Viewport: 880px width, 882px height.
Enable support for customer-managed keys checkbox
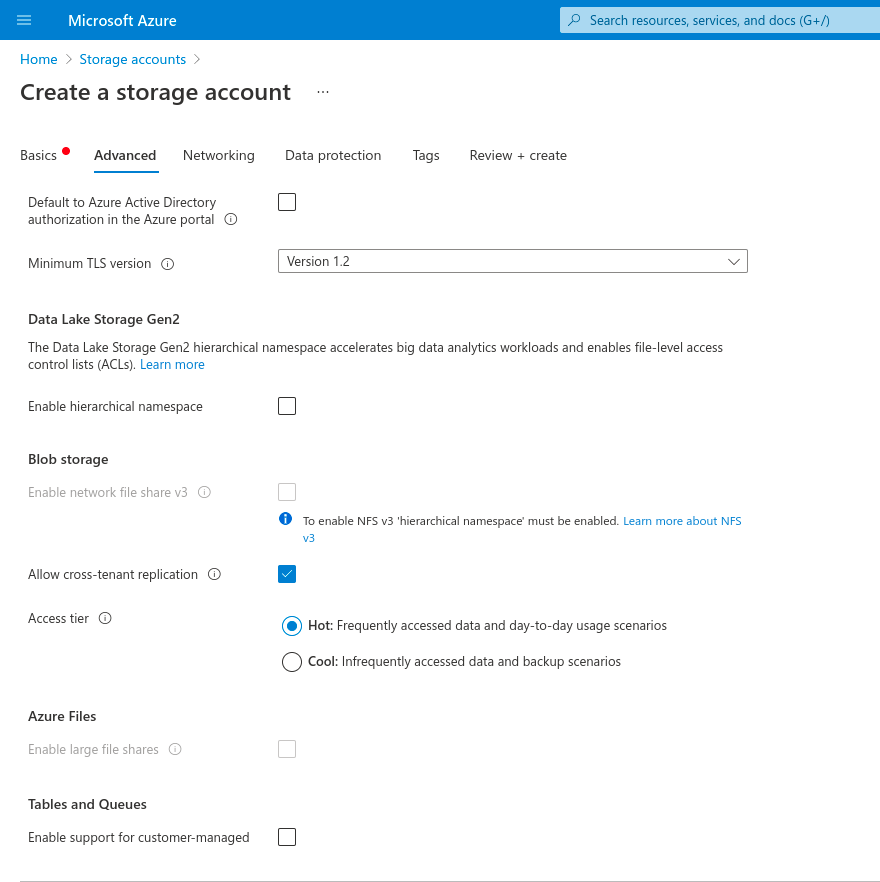[x=287, y=838]
